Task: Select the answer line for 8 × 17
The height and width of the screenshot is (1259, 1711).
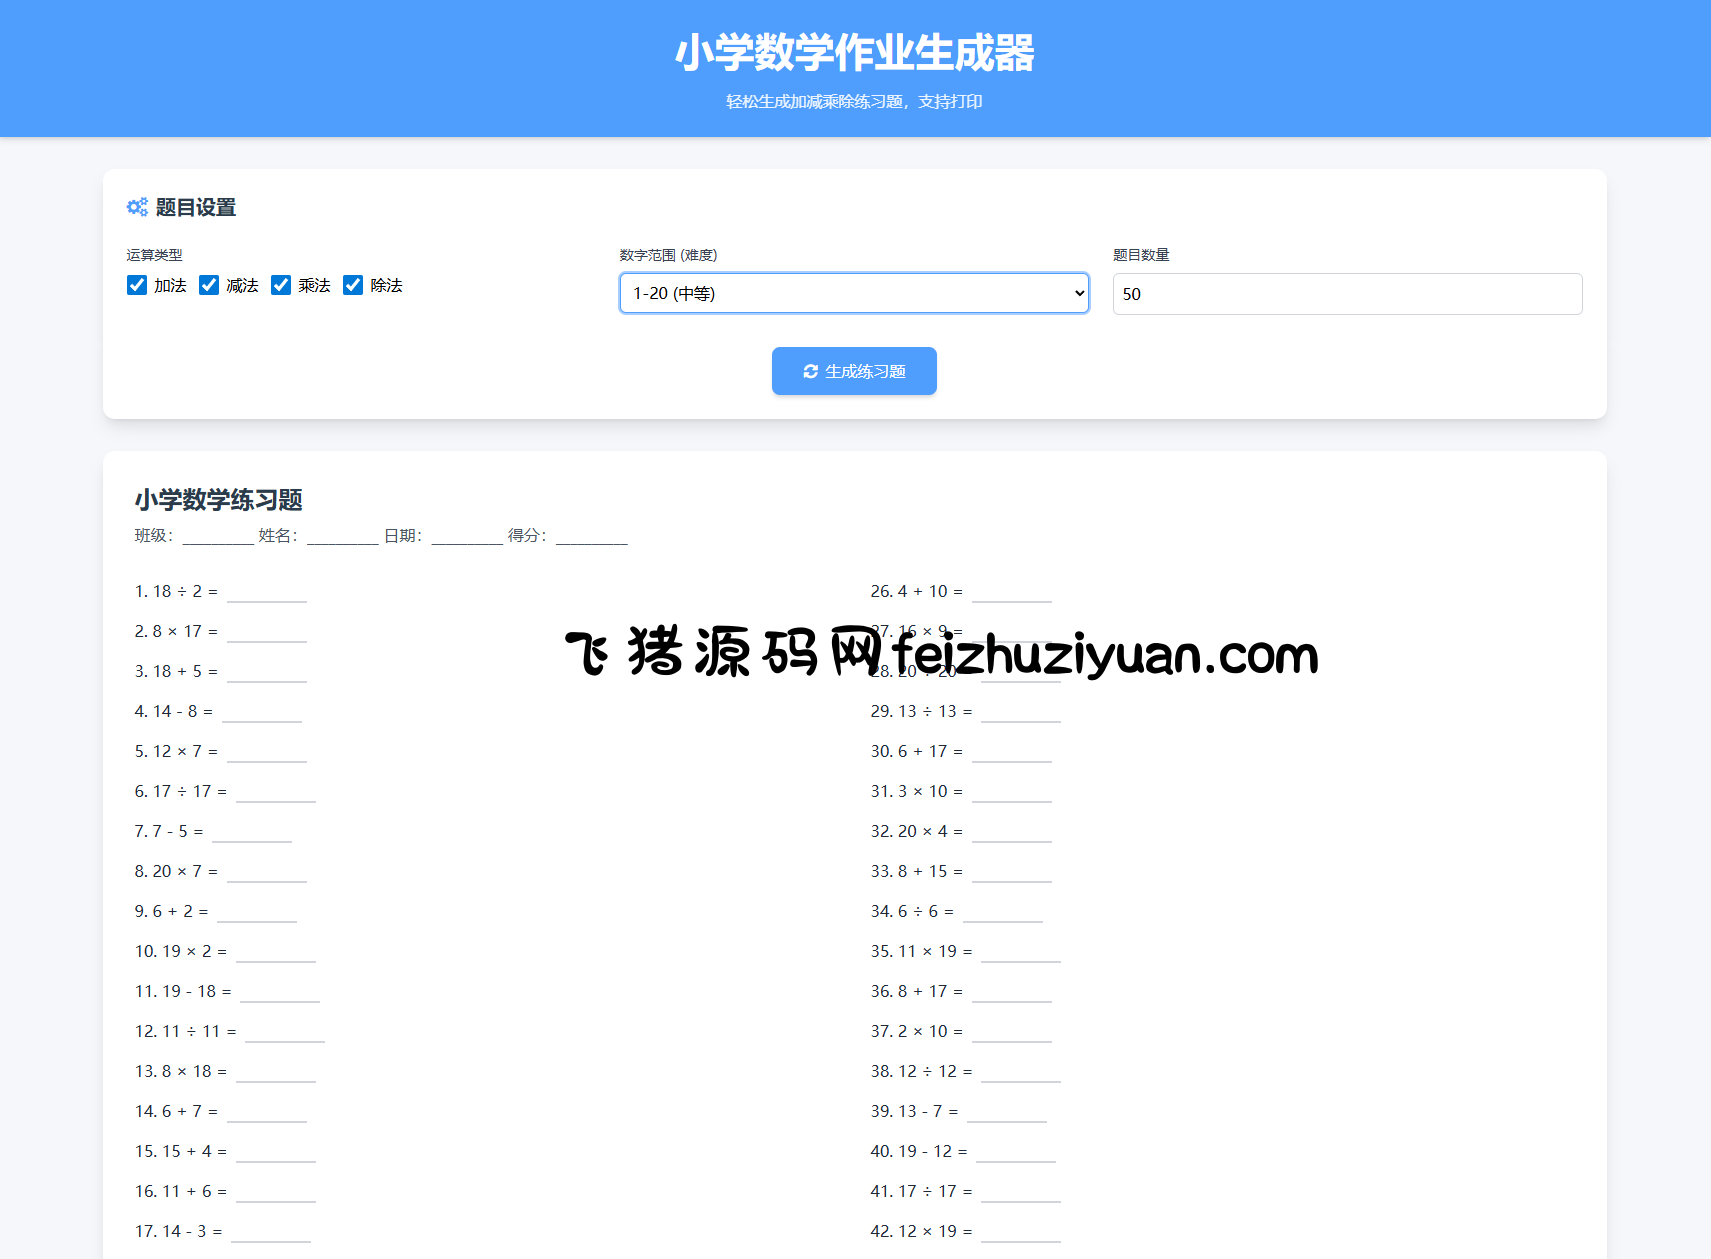Action: click(267, 633)
